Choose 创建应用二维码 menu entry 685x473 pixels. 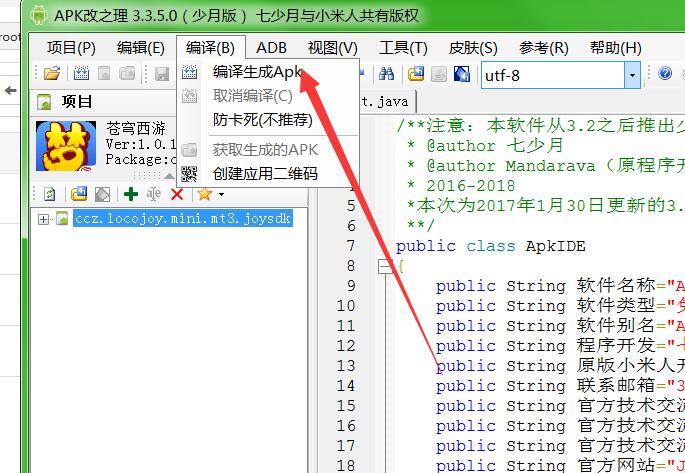[265, 174]
